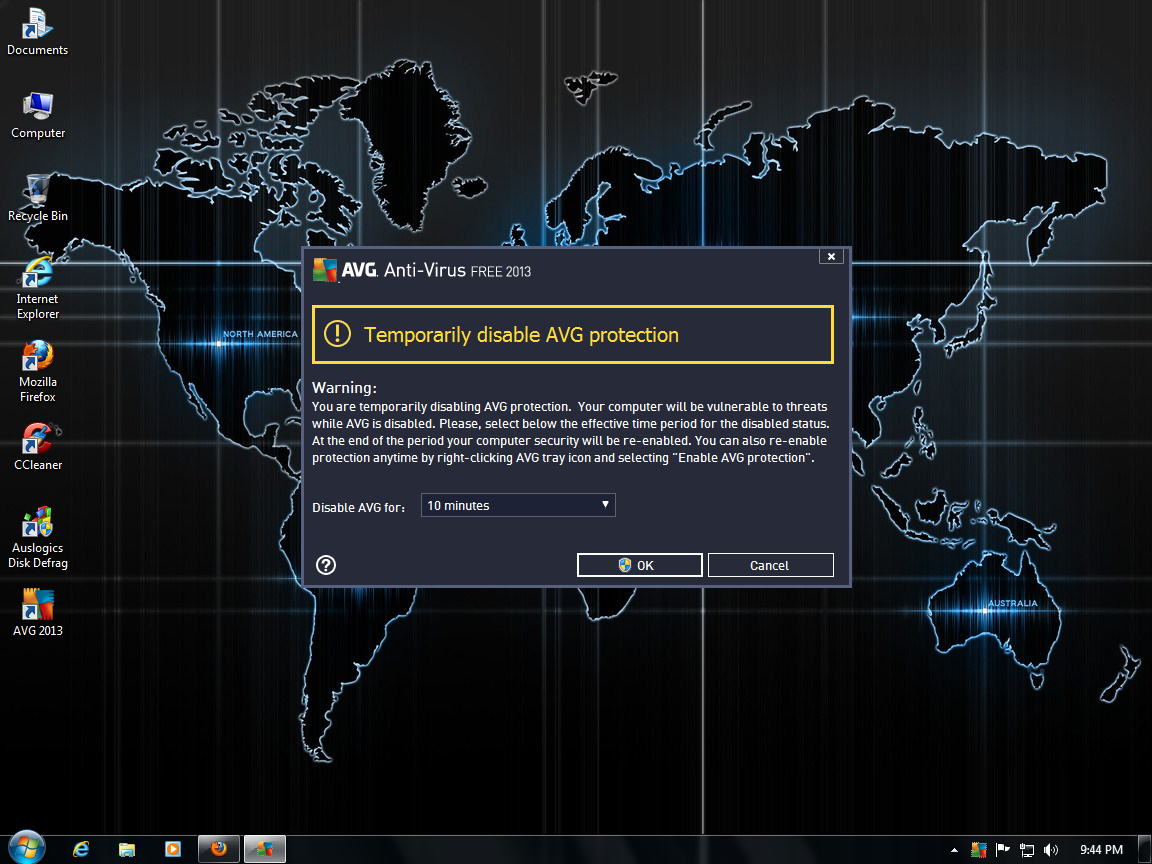Open Windows Media Player from the taskbar
Screen dimensions: 1152x864
click(x=173, y=849)
